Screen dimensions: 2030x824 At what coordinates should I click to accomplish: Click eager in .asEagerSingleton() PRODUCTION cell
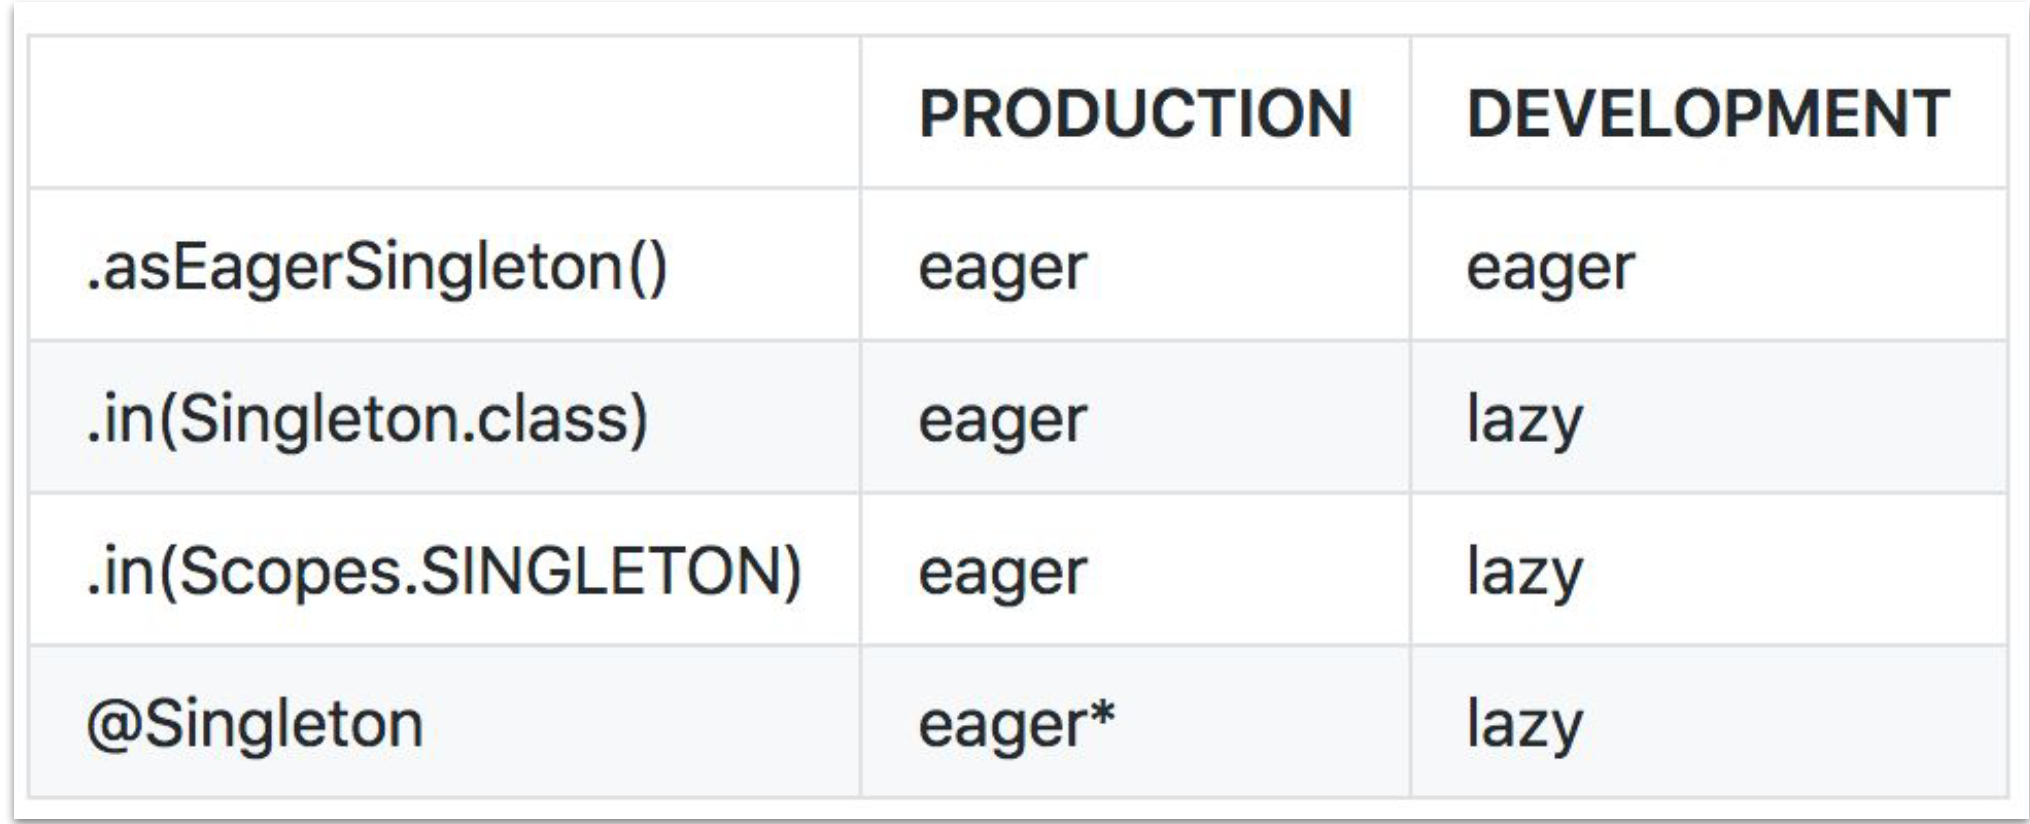(x=1002, y=268)
